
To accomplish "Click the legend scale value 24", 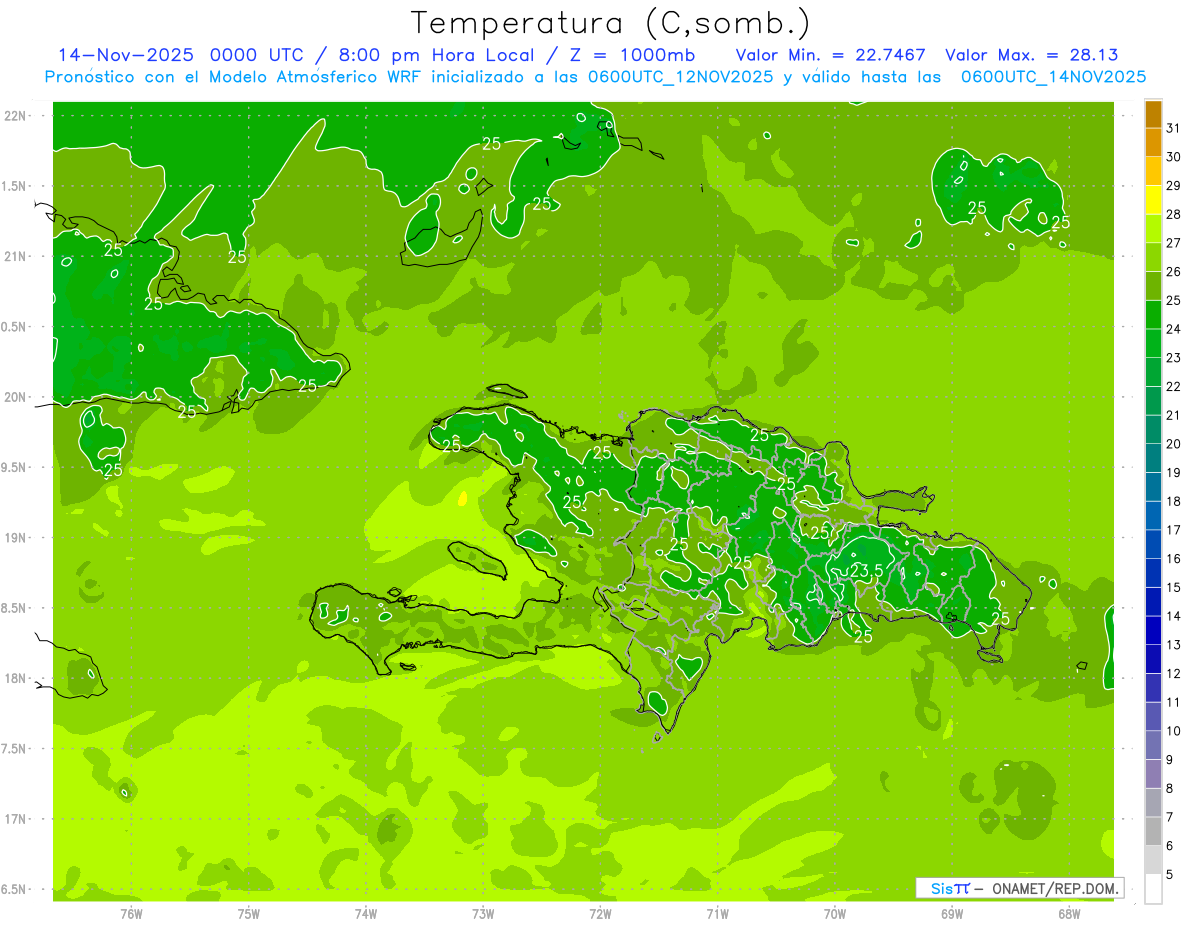I will [x=1173, y=329].
